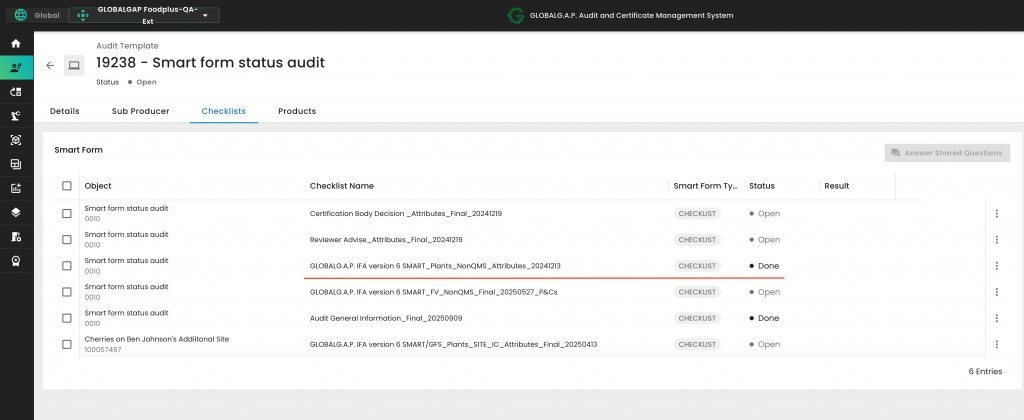Open three-dot menu for Audit General Information row
This screenshot has height=420, width=1024.
tap(996, 318)
